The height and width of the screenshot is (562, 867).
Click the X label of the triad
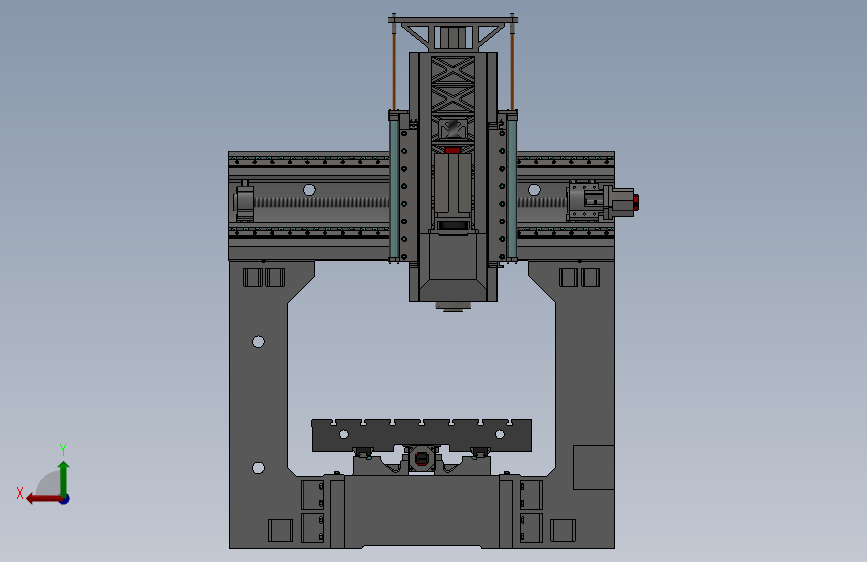(20, 493)
